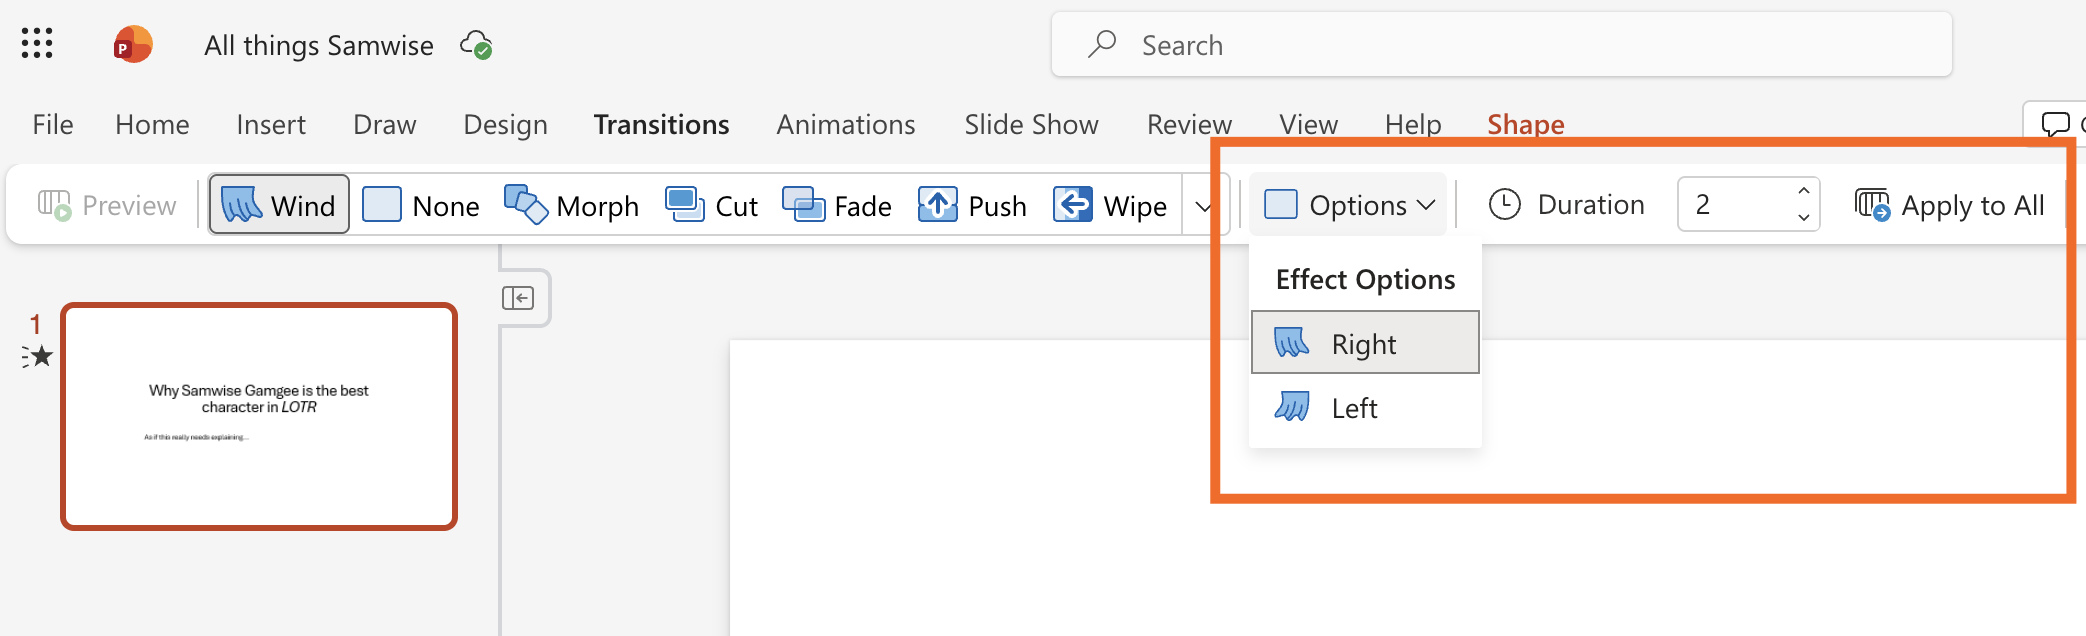Screen dimensions: 2086x636
Task: Check the cloud saved status icon
Action: pos(476,45)
